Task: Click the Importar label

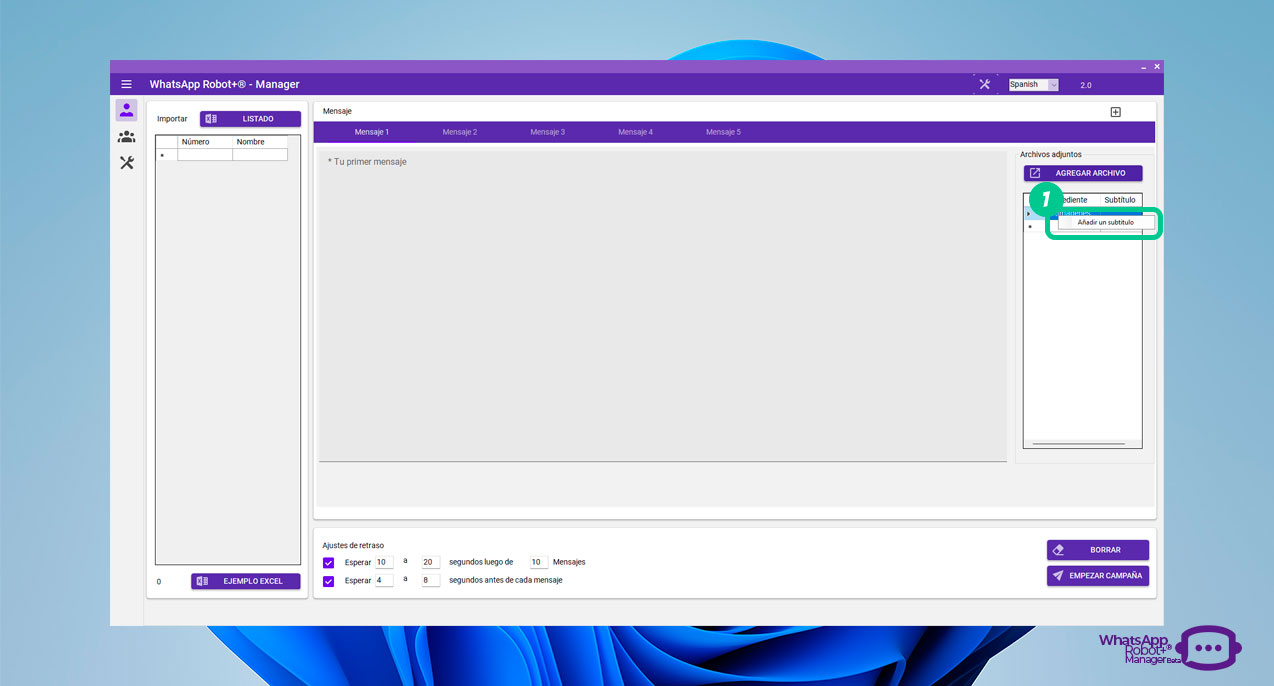Action: coord(172,119)
